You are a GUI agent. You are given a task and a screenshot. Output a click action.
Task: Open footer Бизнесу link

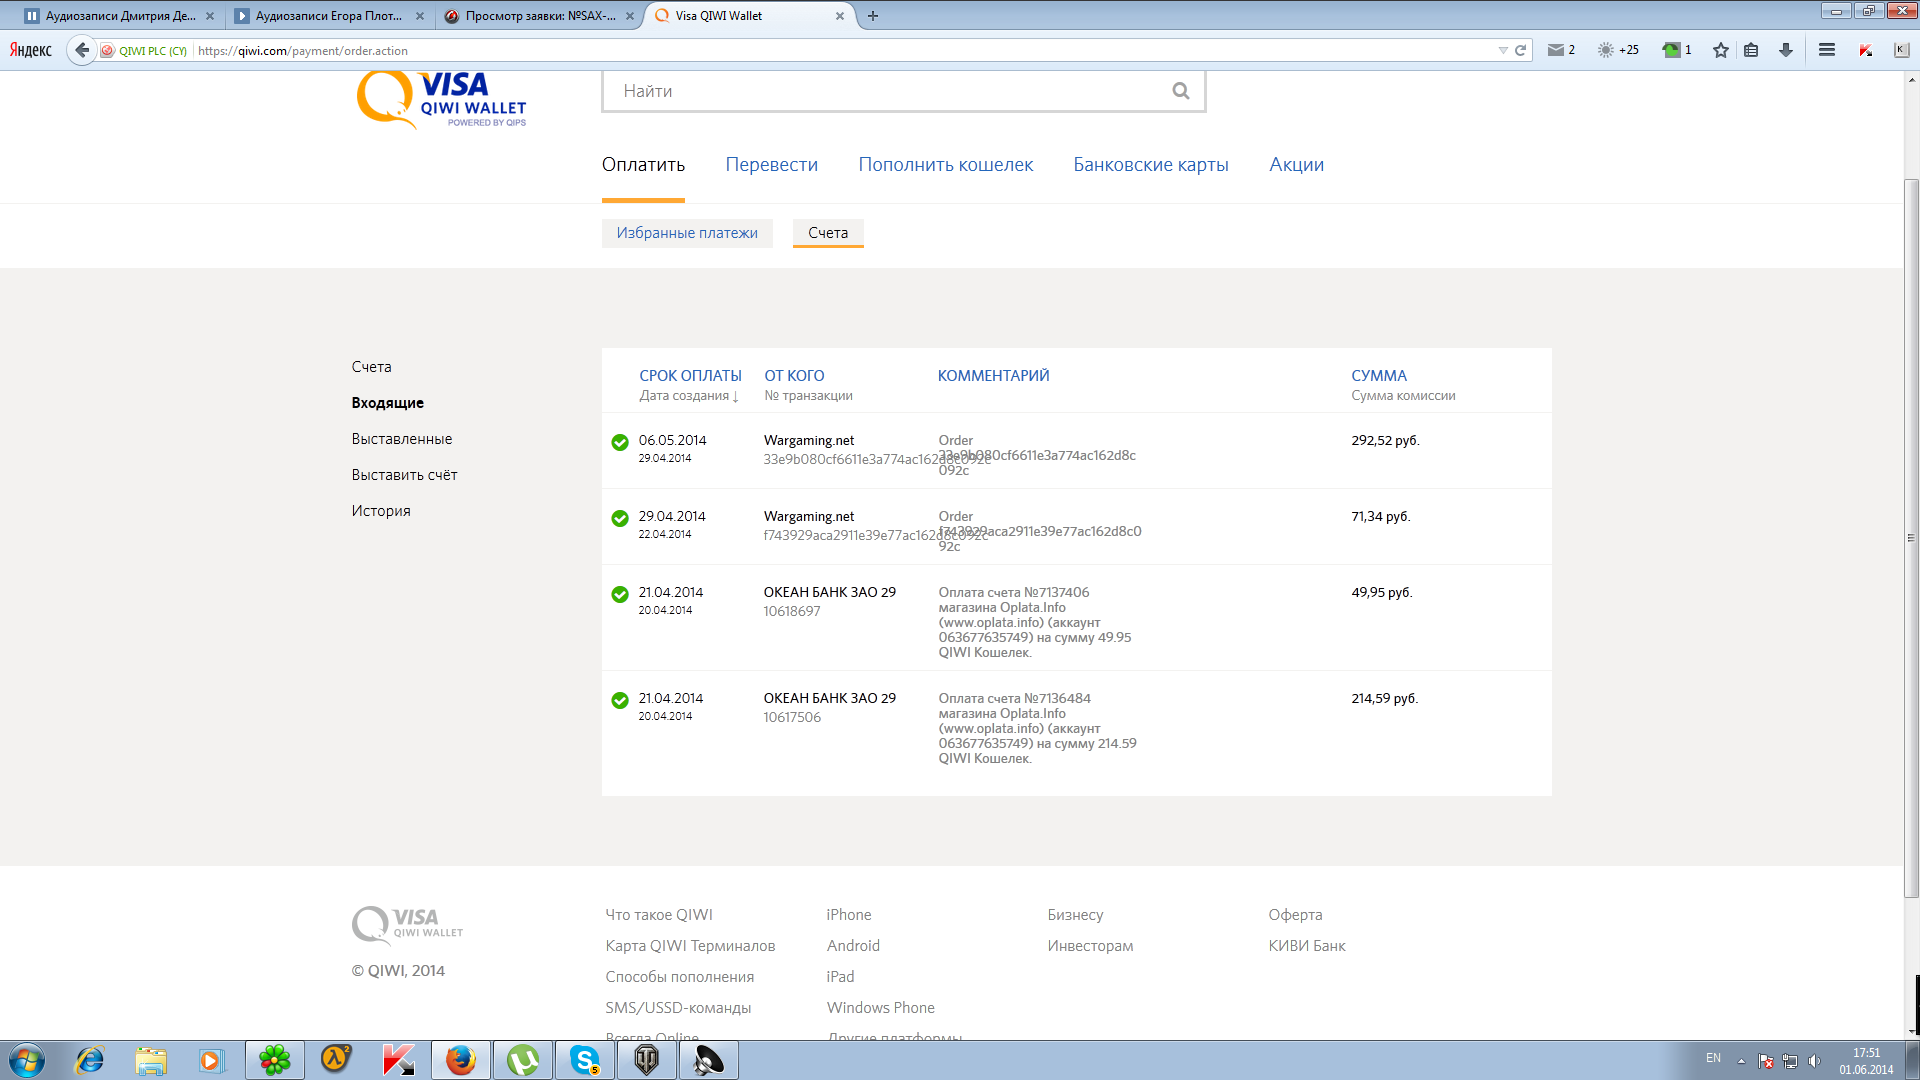pyautogui.click(x=1075, y=915)
